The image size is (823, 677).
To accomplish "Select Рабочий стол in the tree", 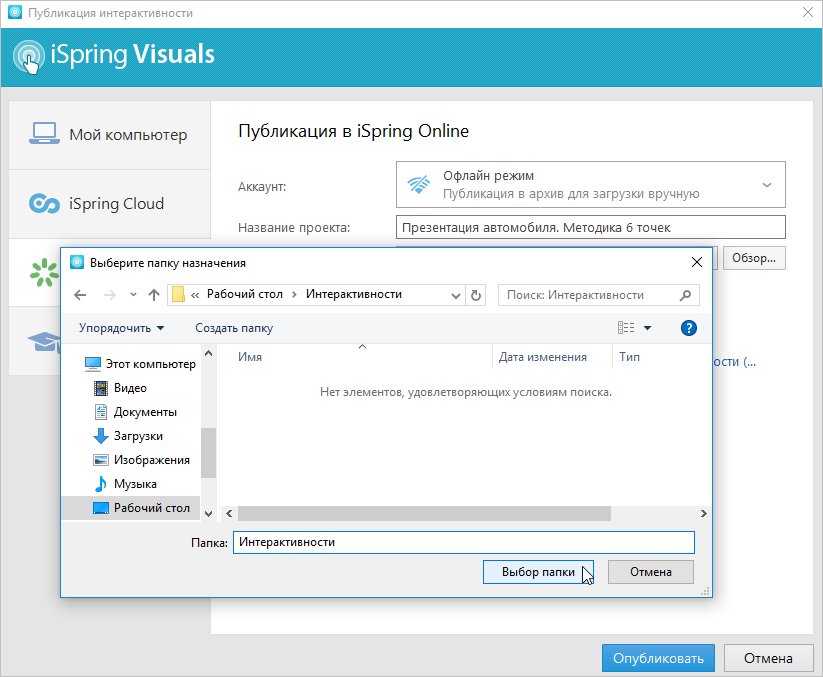I will [x=131, y=508].
